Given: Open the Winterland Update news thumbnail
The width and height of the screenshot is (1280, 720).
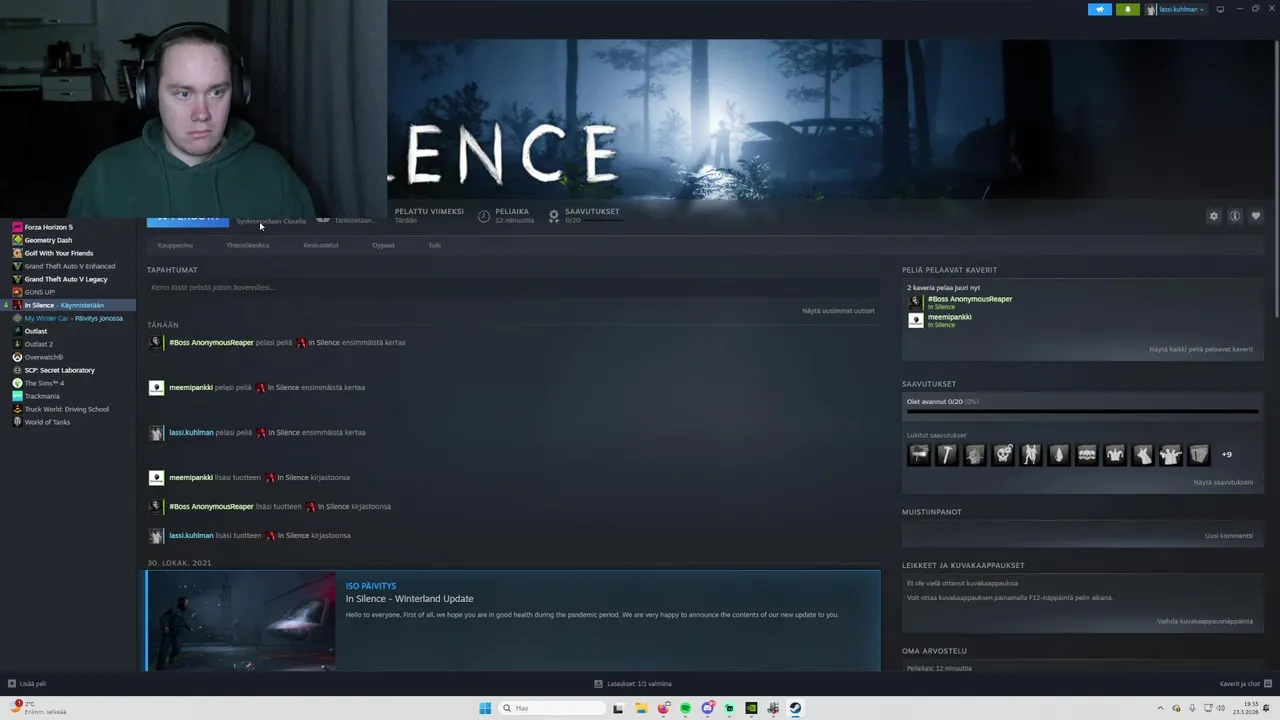Looking at the screenshot, I should tap(241, 621).
